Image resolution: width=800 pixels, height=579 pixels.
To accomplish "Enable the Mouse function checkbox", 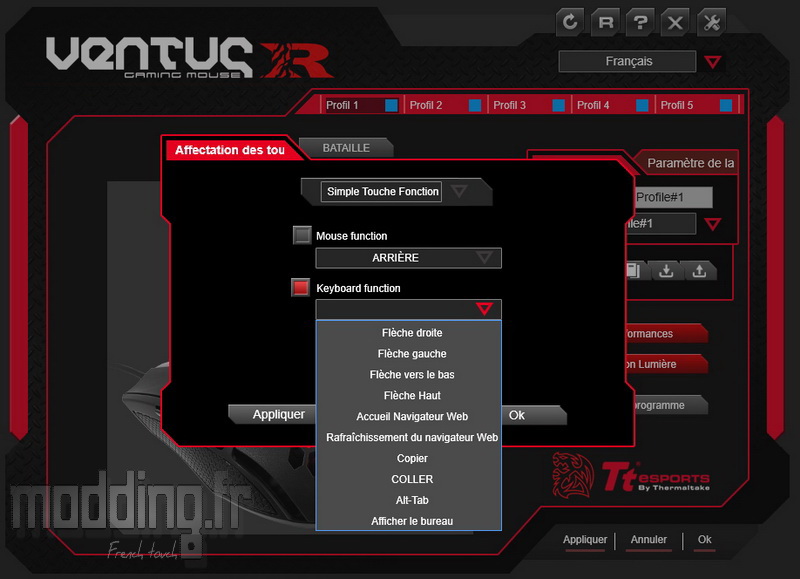I will click(x=302, y=235).
